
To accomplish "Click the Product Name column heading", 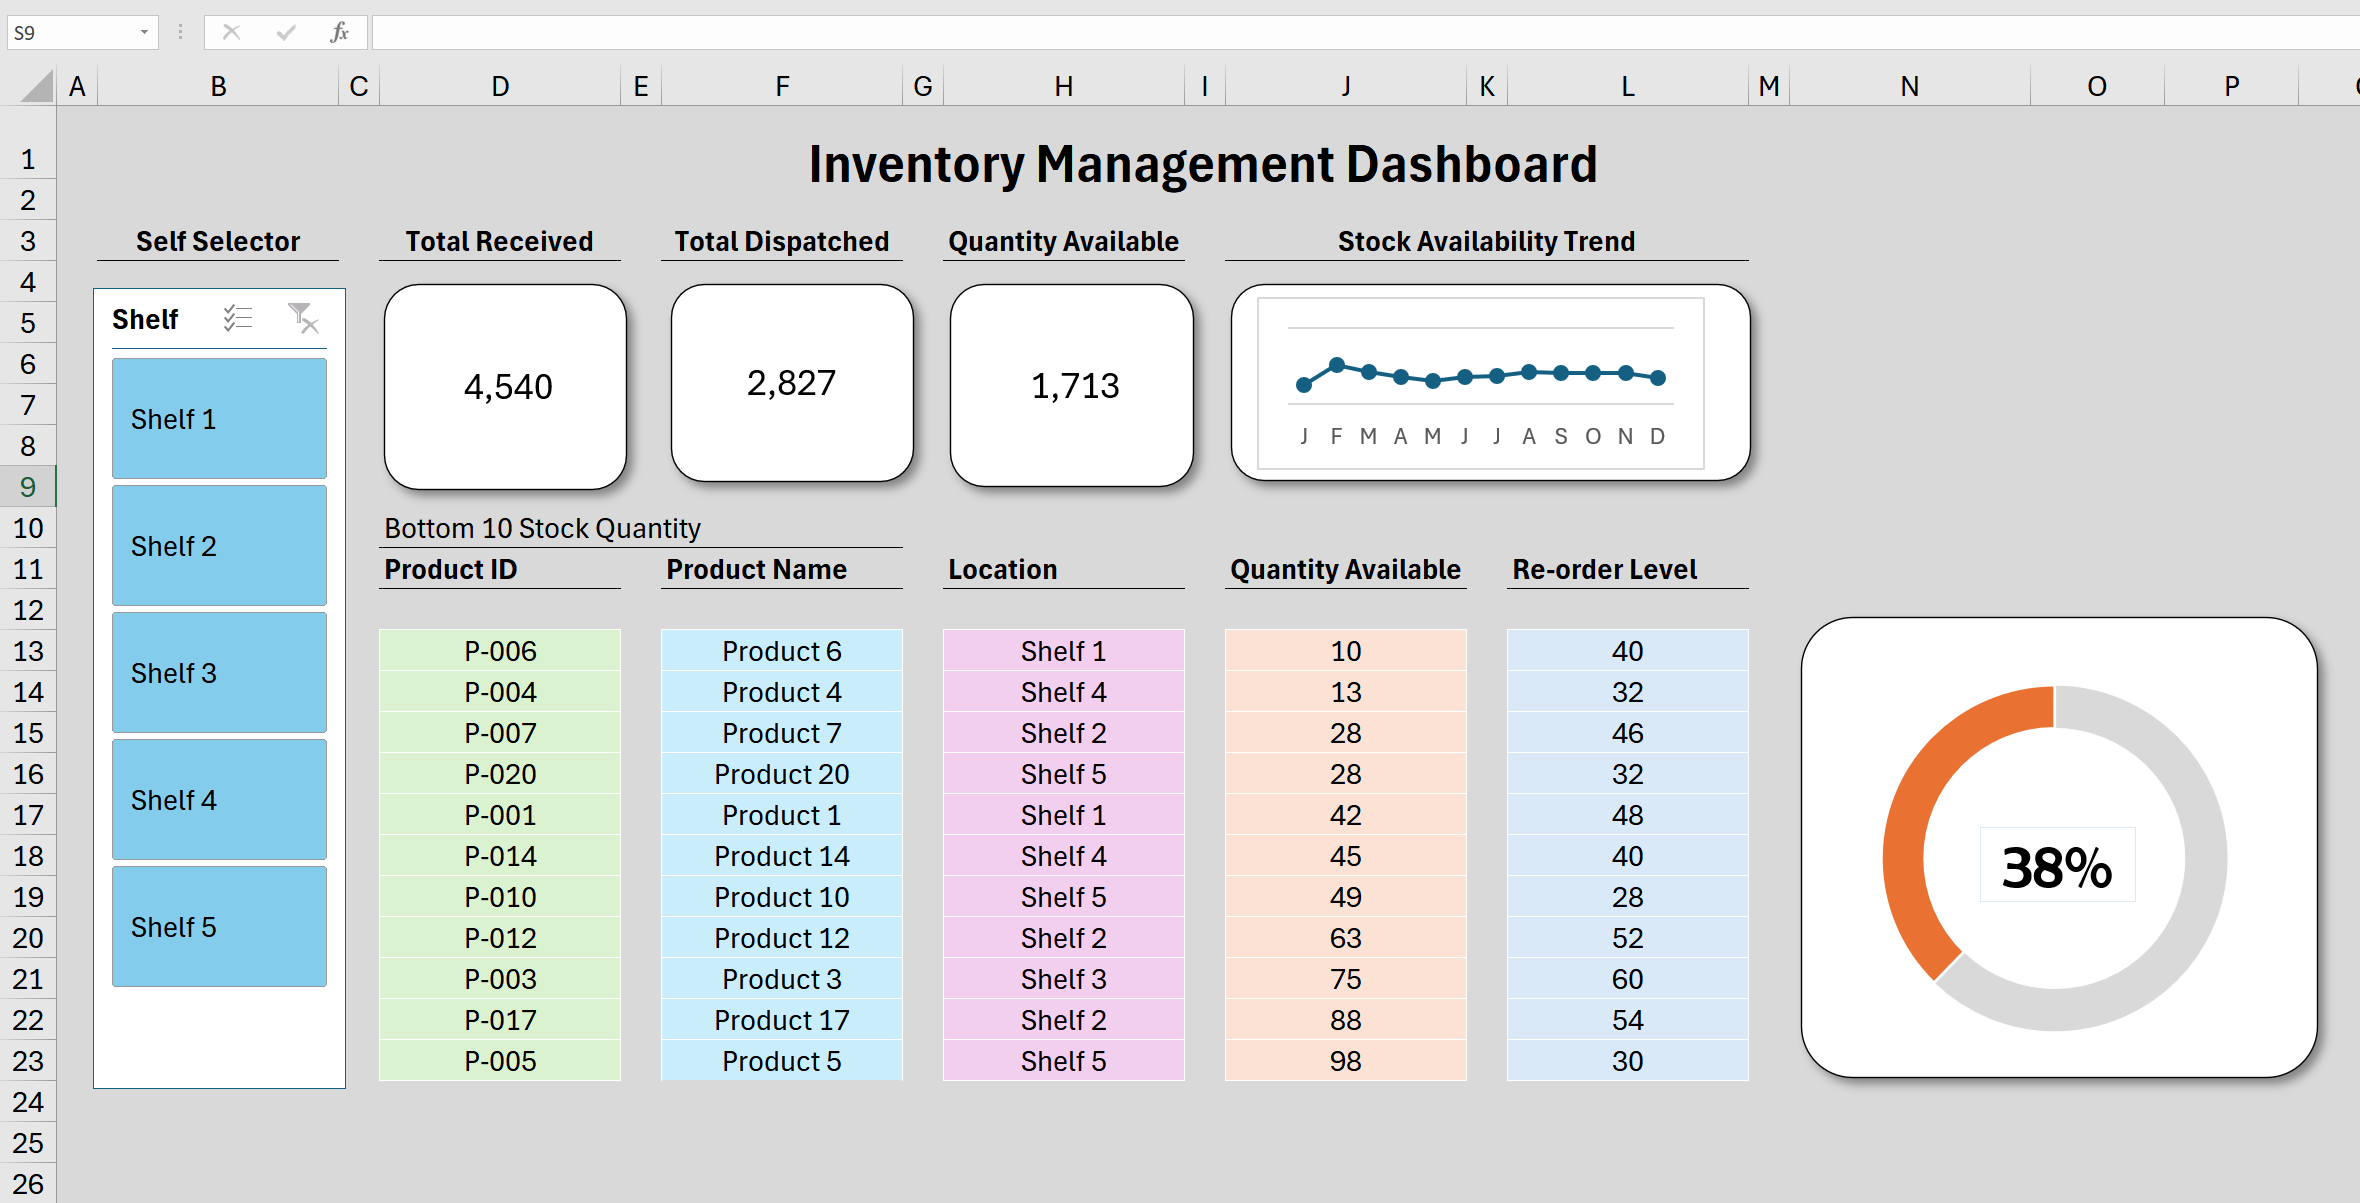I will [757, 569].
